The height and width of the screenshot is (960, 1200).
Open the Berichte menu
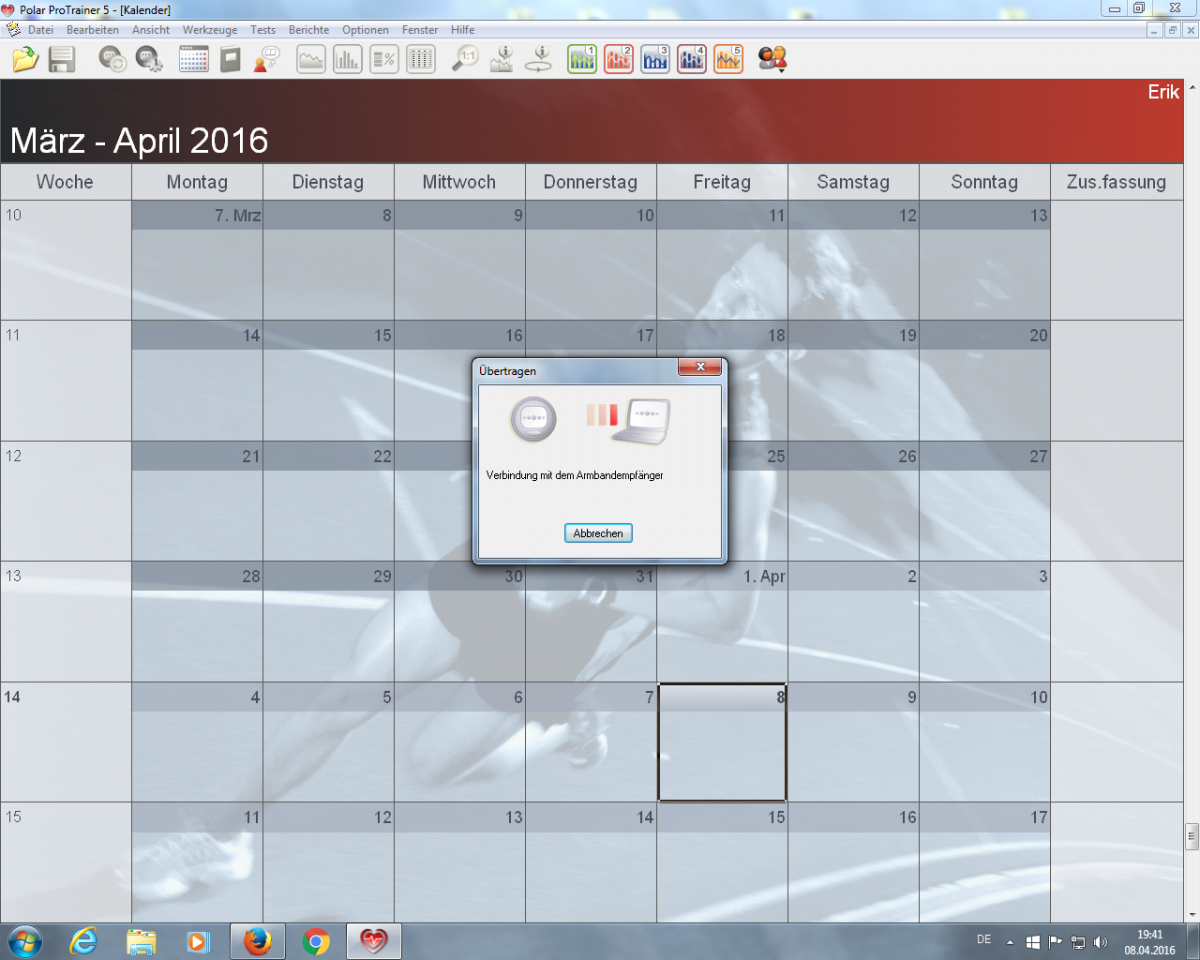pos(309,30)
